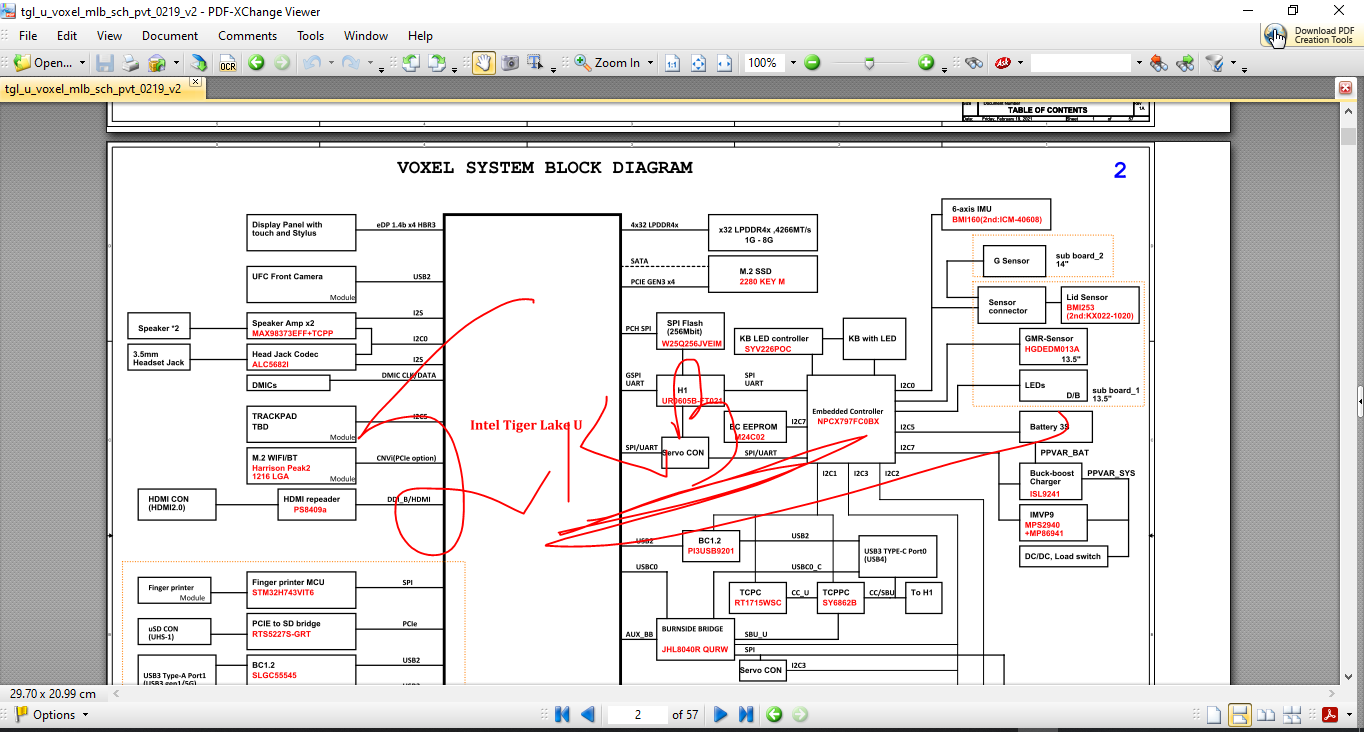Select facing pages layout
This screenshot has height=732, width=1364.
1266,714
